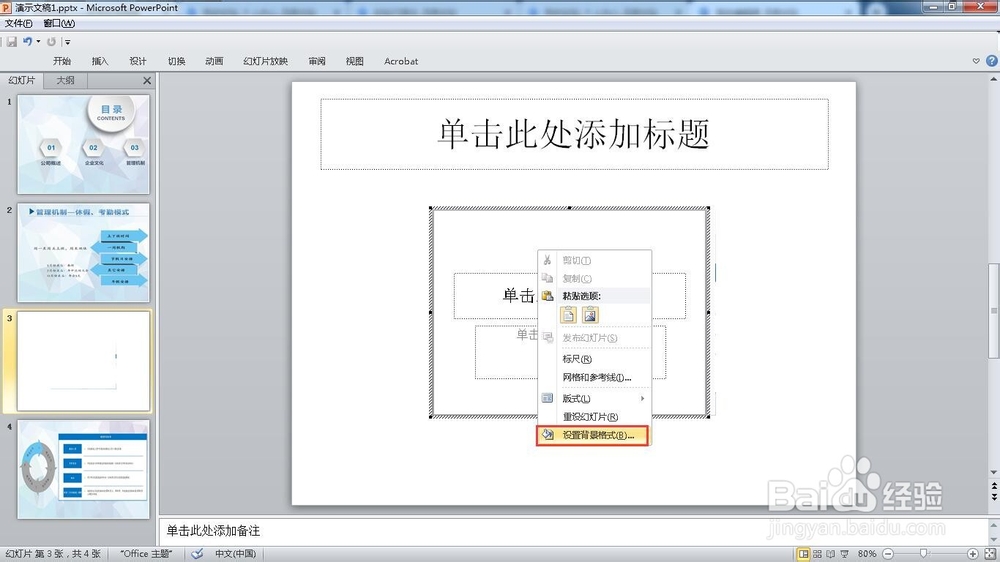This screenshot has height=562, width=1000.
Task: Go to next slide double-arrow button
Action: pyautogui.click(x=994, y=496)
